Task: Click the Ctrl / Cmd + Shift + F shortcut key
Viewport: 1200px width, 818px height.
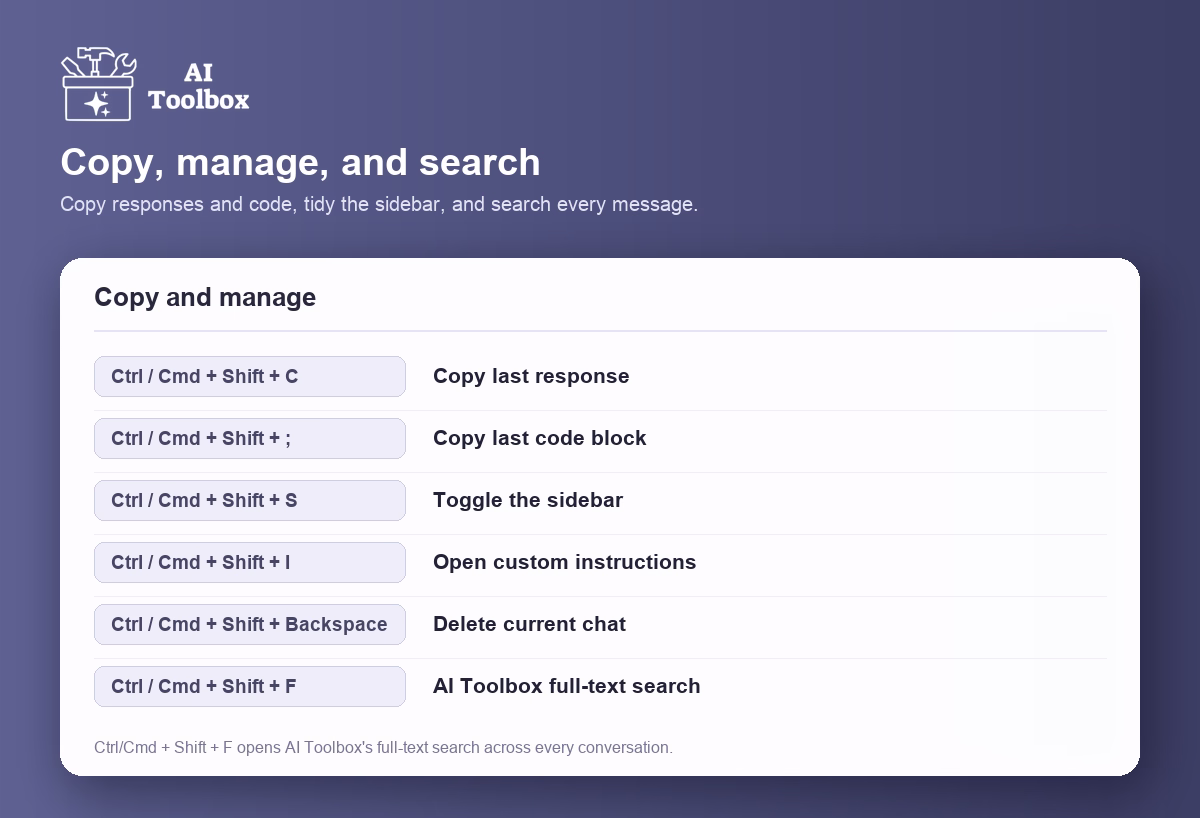Action: click(x=250, y=686)
